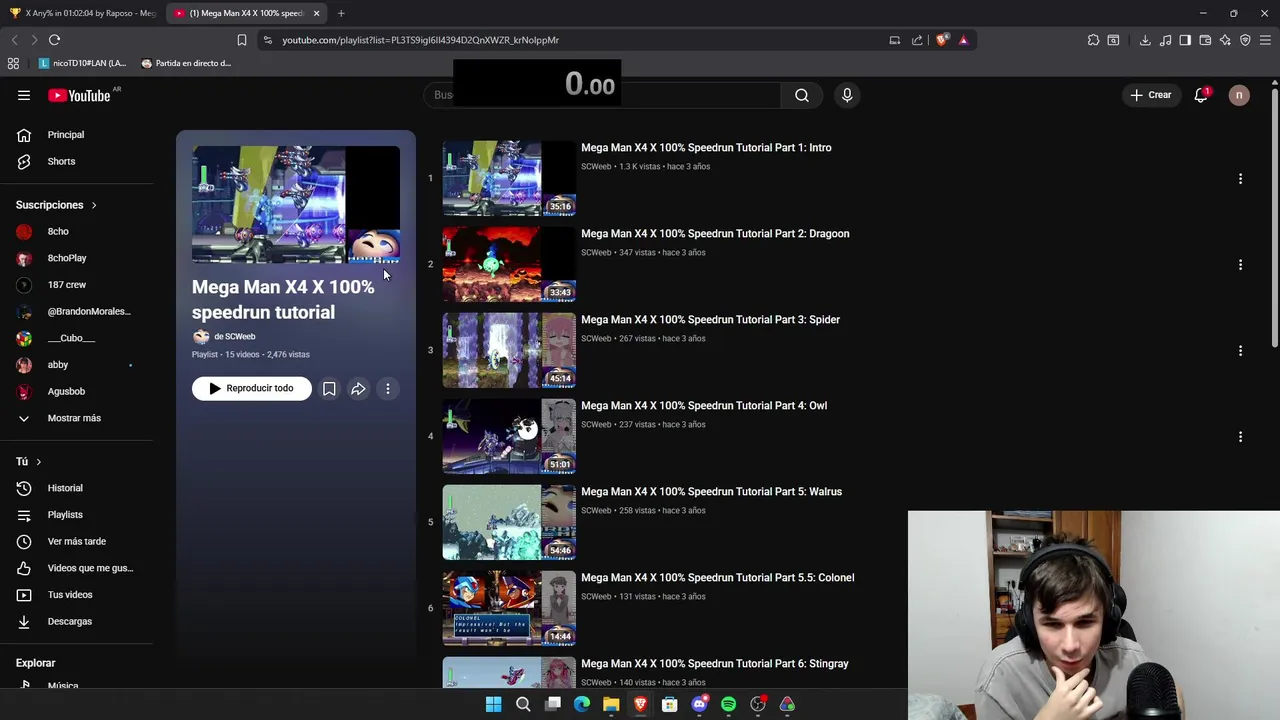
Task: Open Brave Shields lion icon
Action: 942,40
